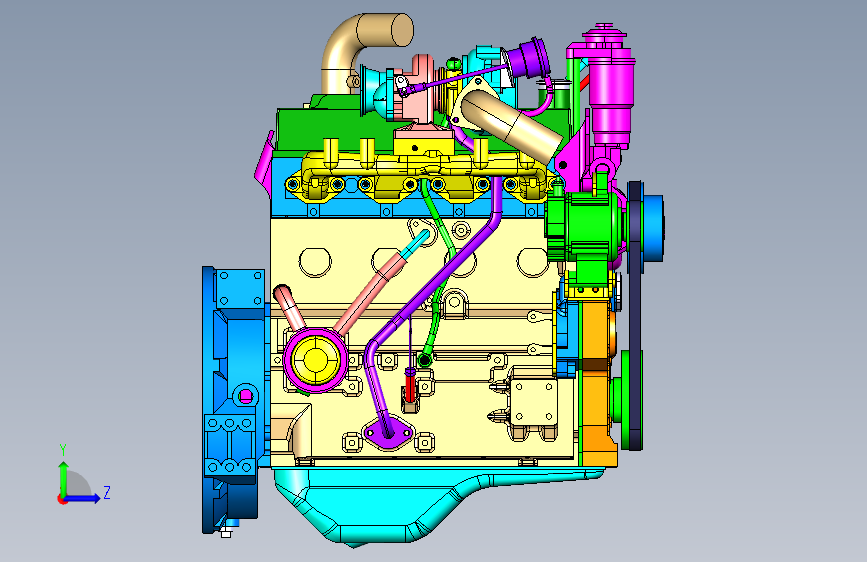
Task: Pick the purple pipe flange near block bottom
Action: point(389,433)
